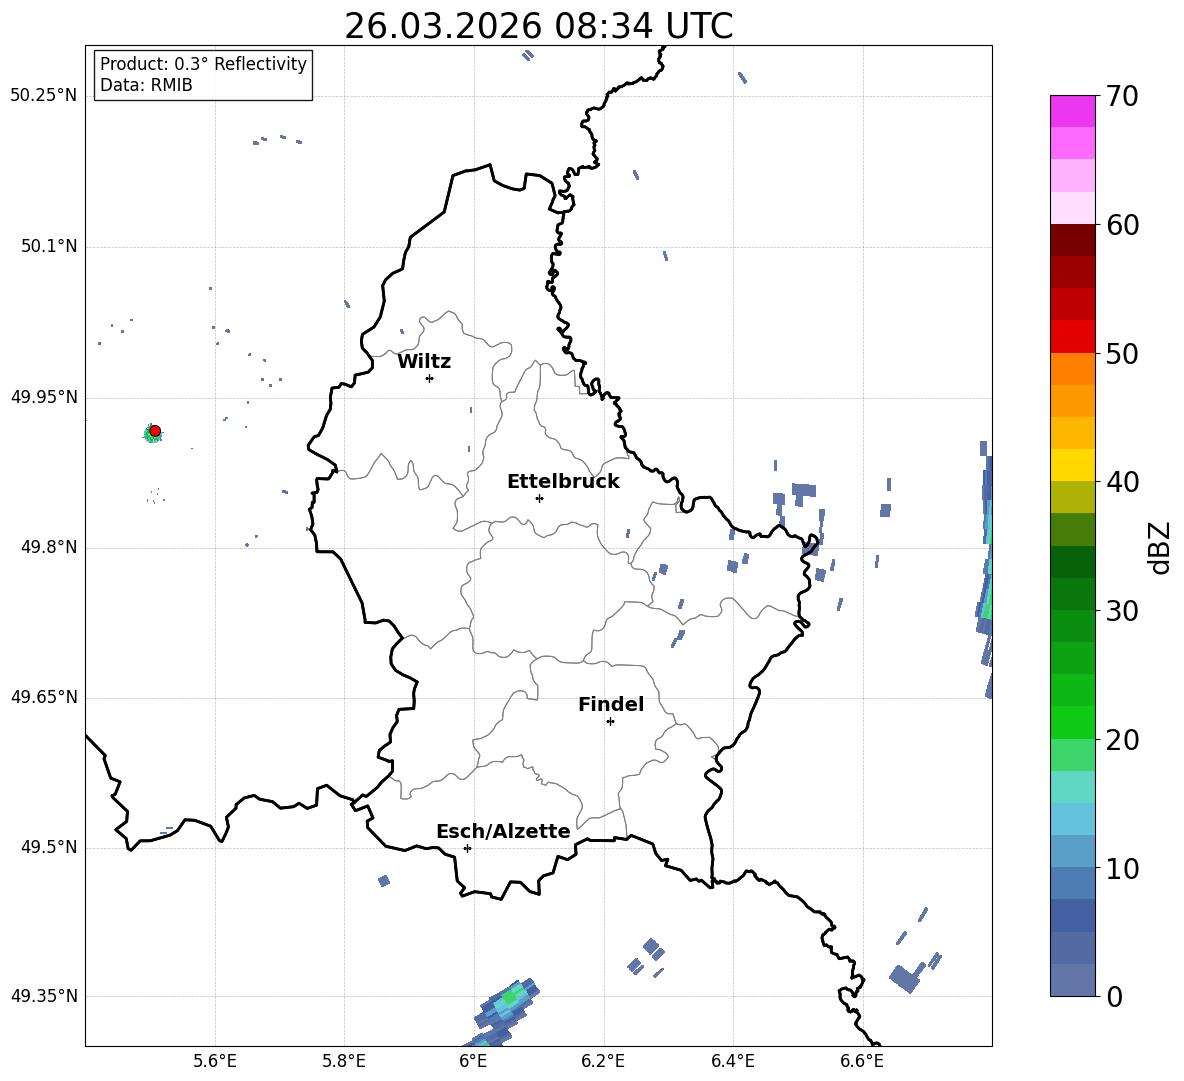Click the colorbar value 20
Viewport: 1184px width, 1081px height.
[1121, 740]
